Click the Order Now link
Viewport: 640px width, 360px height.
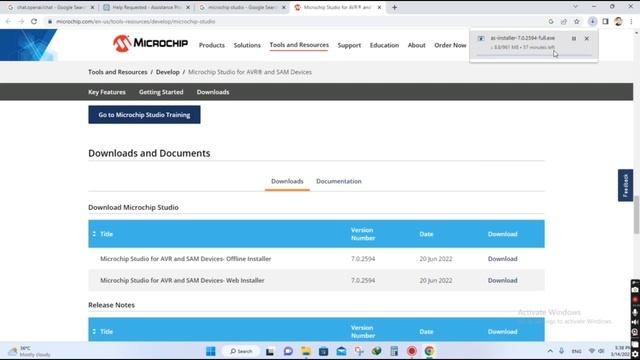[450, 45]
